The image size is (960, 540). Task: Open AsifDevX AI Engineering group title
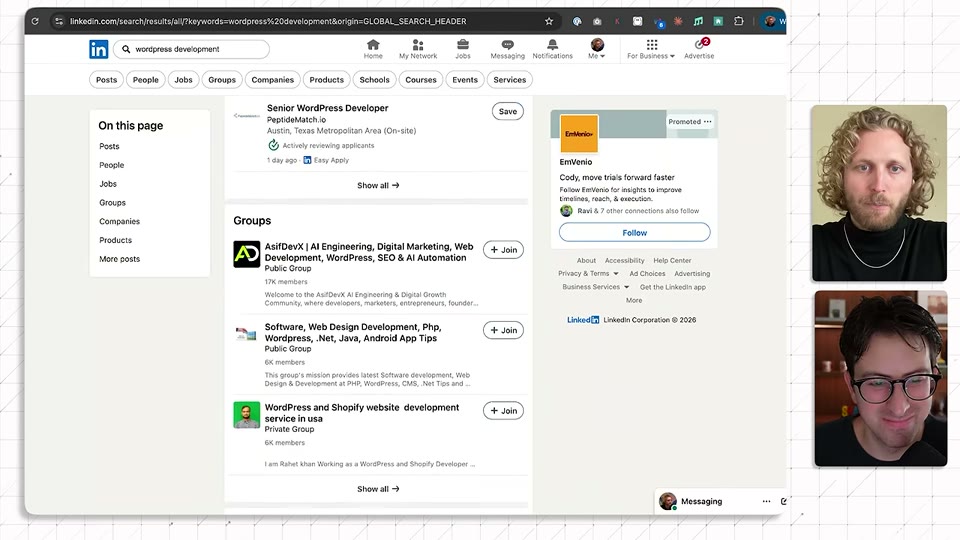pos(369,252)
